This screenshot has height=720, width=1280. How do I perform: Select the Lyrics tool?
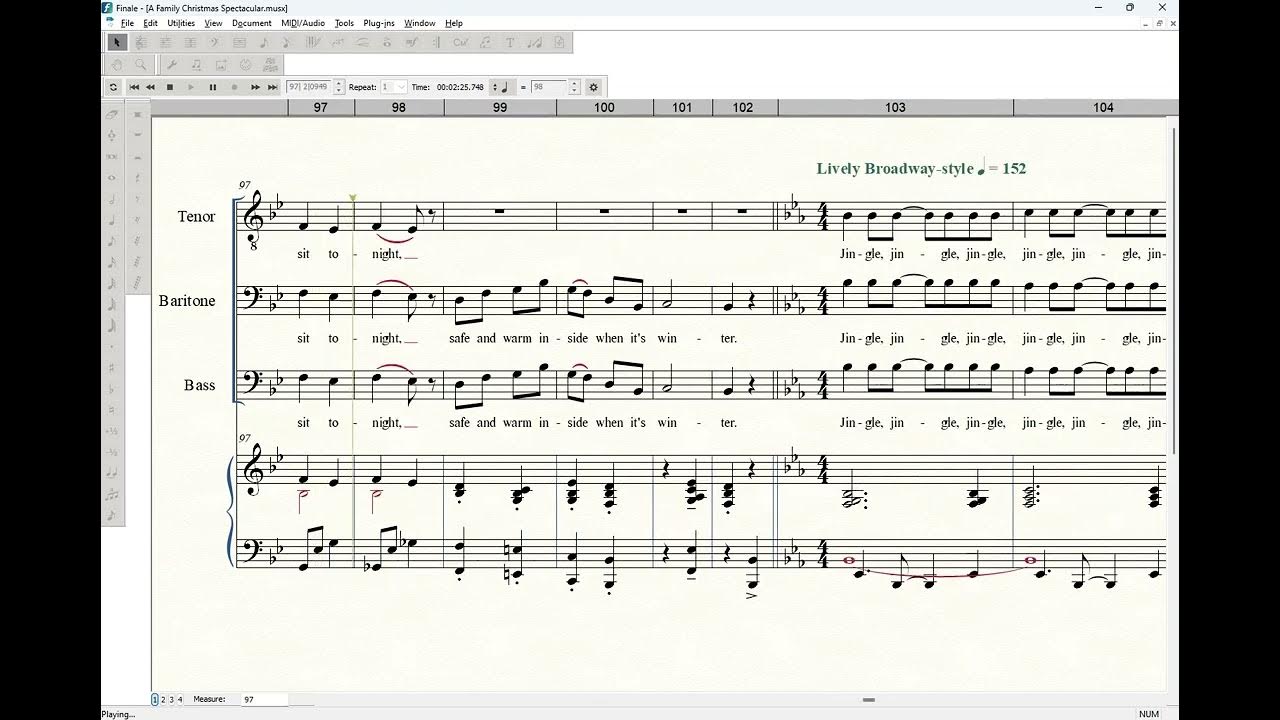tap(484, 43)
